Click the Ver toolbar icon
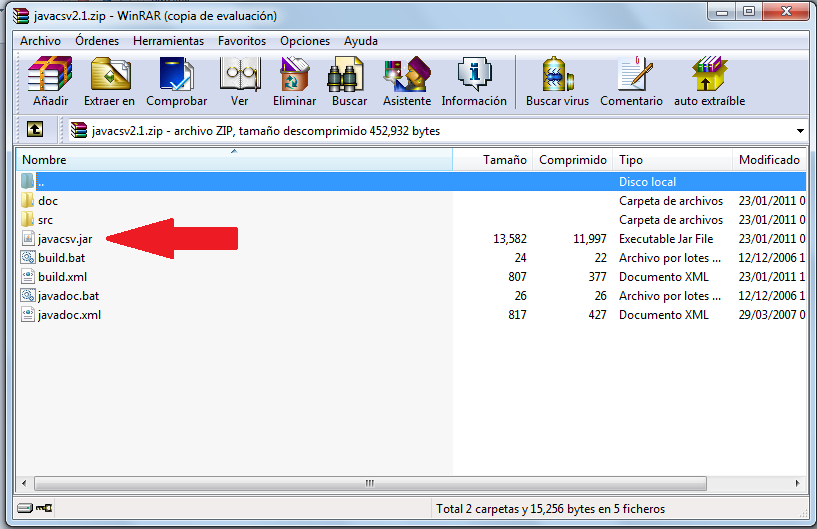This screenshot has width=817, height=529. pos(239,82)
